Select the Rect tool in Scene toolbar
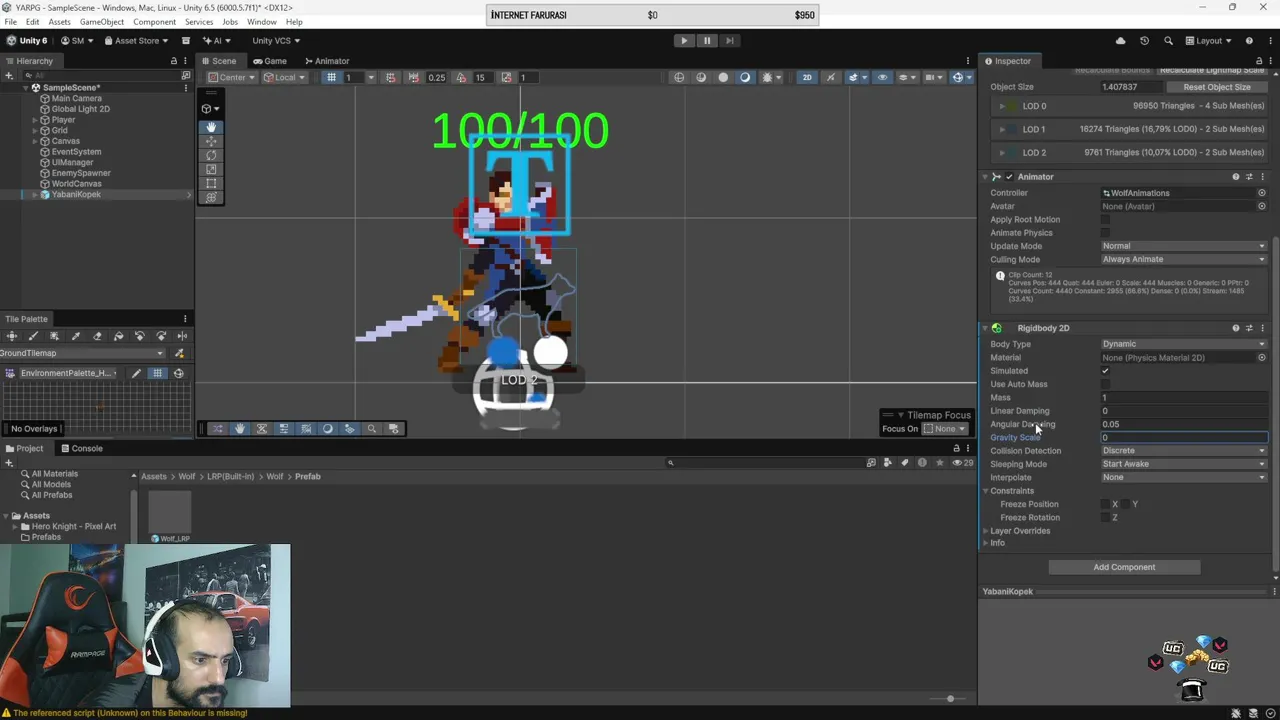 [211, 183]
